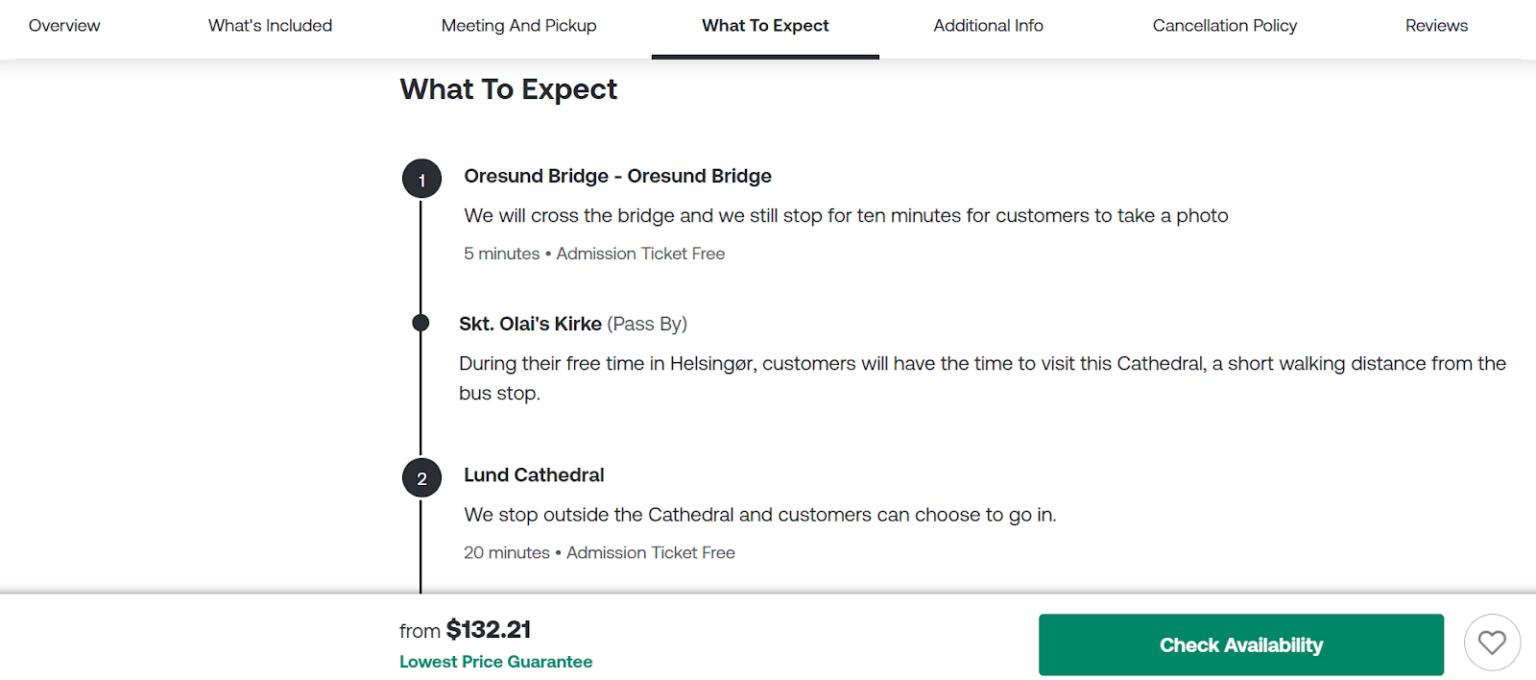Click the numbered stop marker 2
The image size is (1536, 680).
pos(421,478)
